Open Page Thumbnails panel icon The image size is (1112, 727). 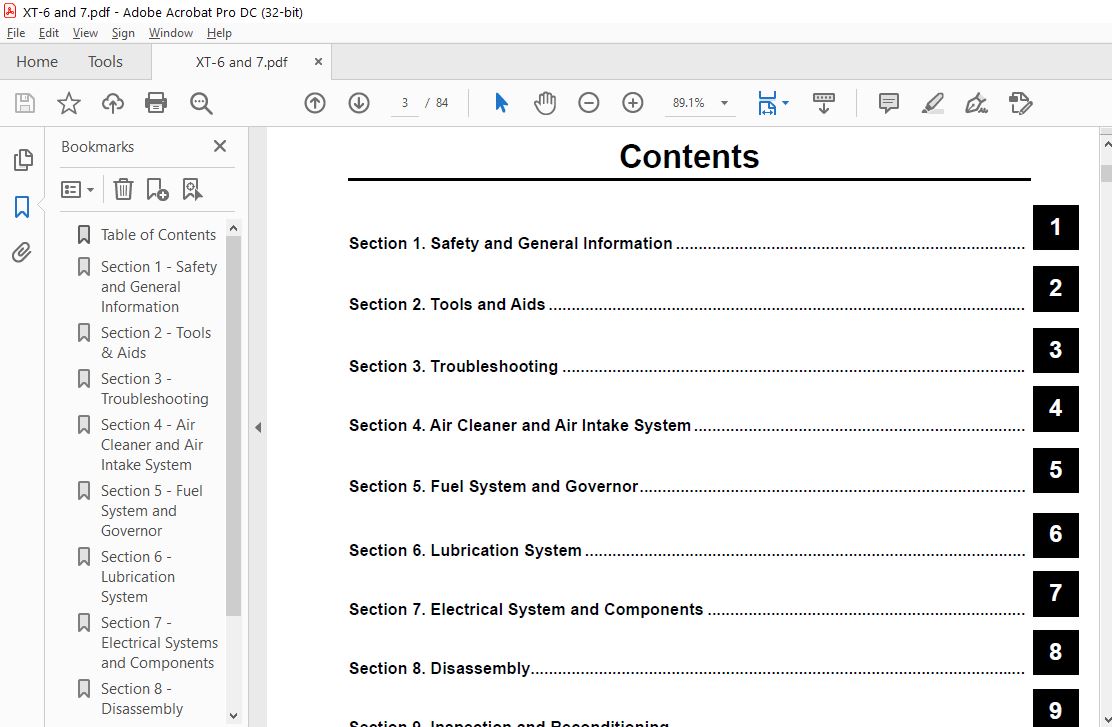click(x=23, y=160)
